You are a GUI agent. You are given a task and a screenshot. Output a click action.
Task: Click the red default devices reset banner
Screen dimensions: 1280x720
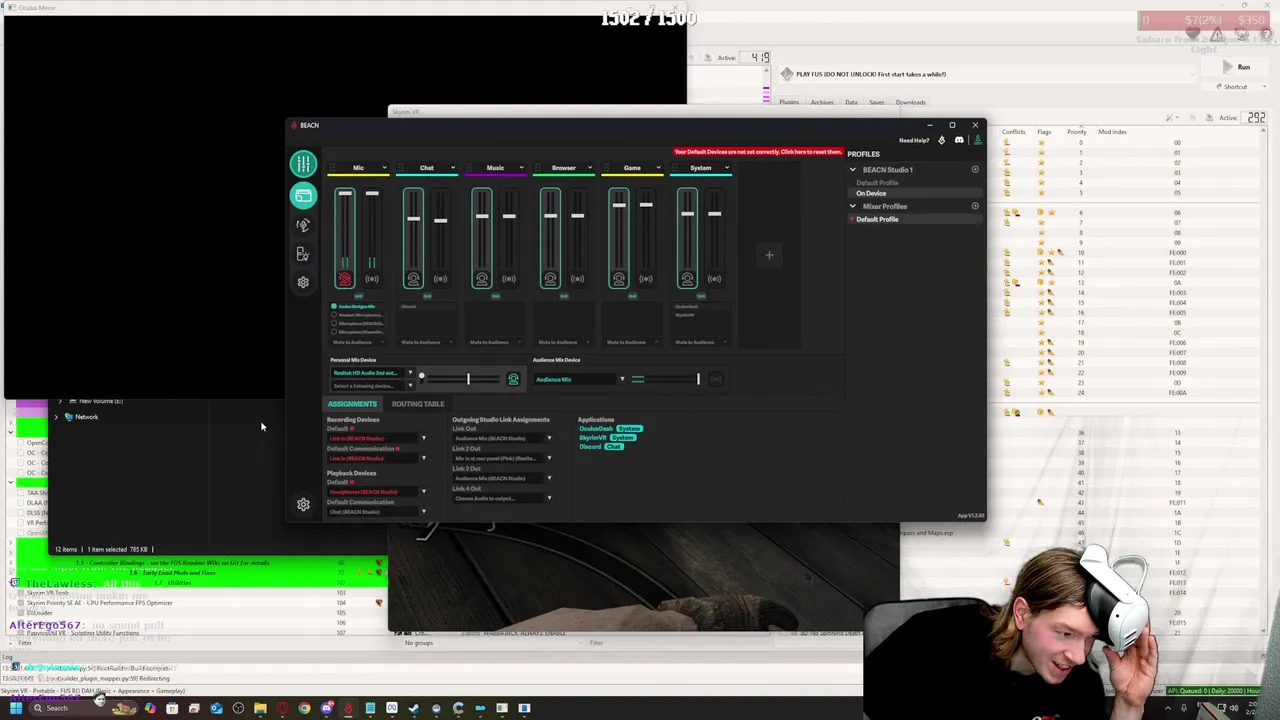tap(758, 152)
